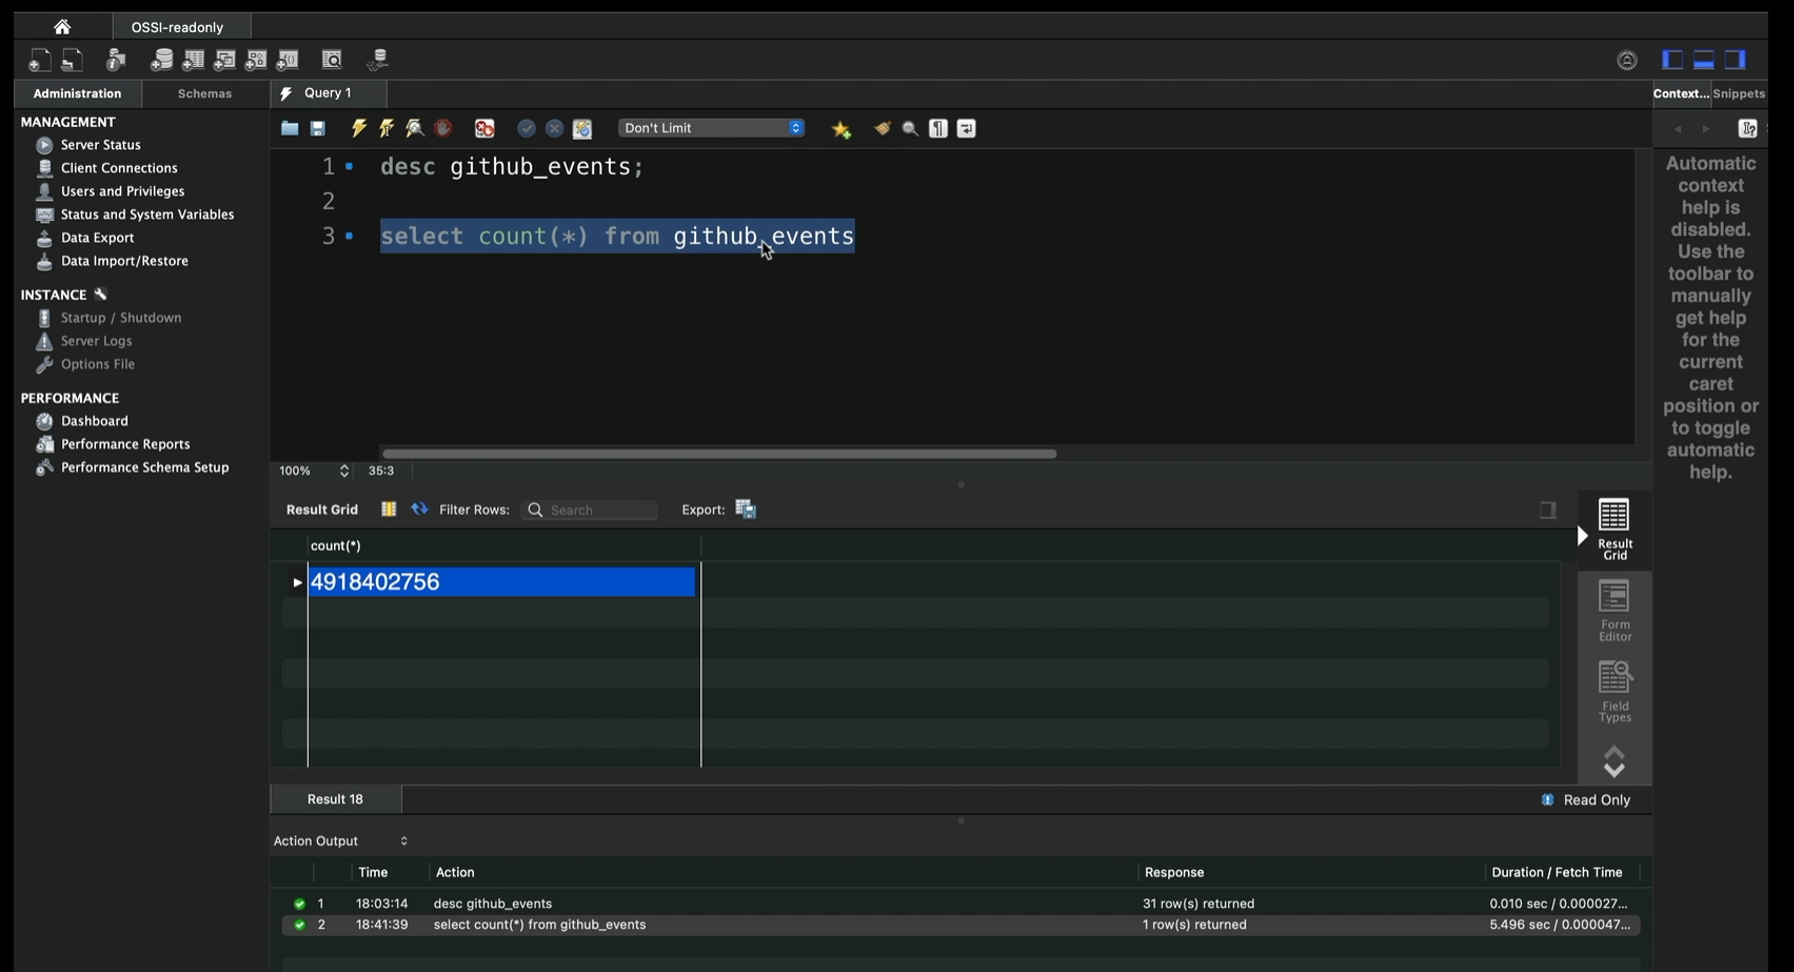This screenshot has width=1794, height=972.
Task: Open Options File
Action: 97,364
